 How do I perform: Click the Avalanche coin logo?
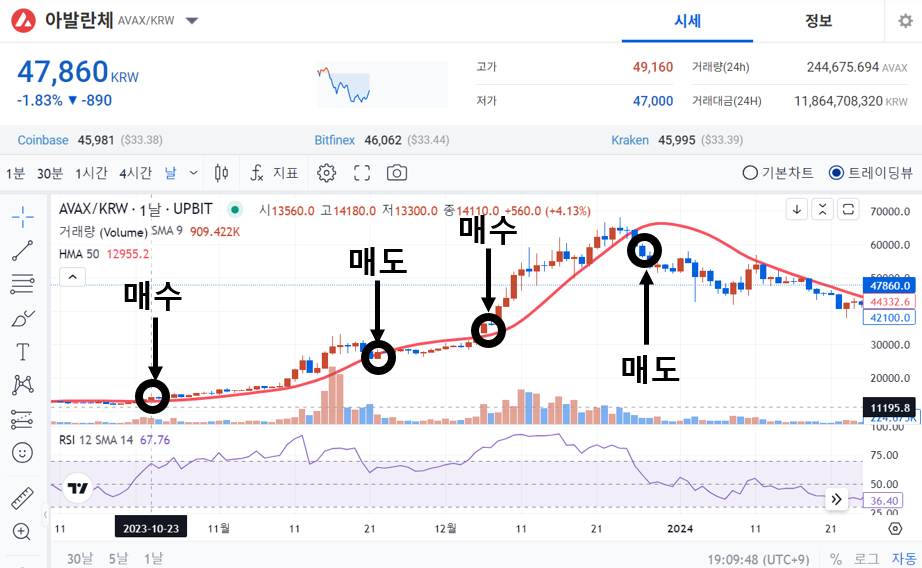coord(24,21)
